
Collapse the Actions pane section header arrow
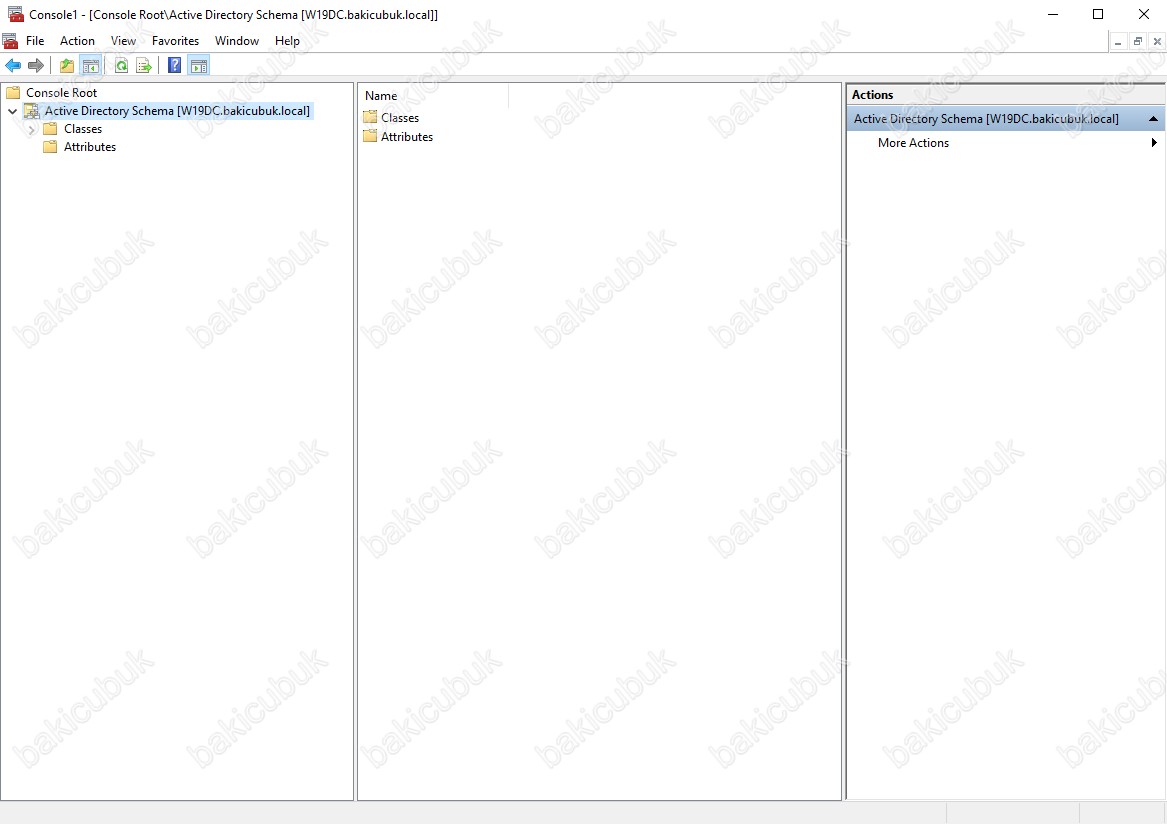1153,119
